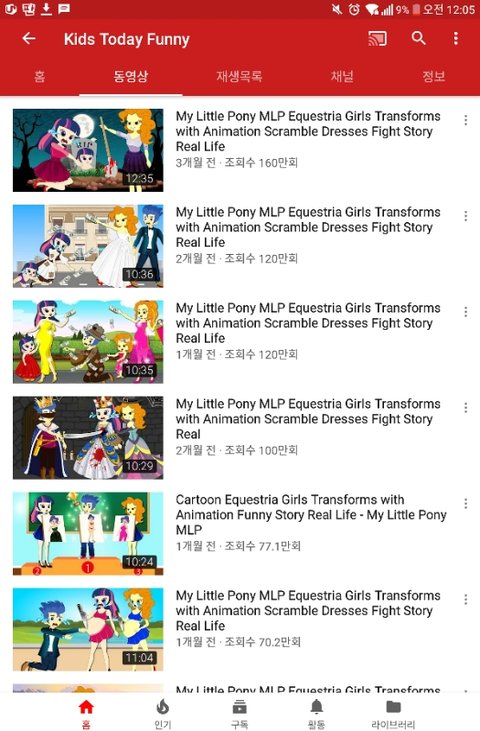Open options menu for 12:35 video
The image size is (480, 731).
(466, 120)
